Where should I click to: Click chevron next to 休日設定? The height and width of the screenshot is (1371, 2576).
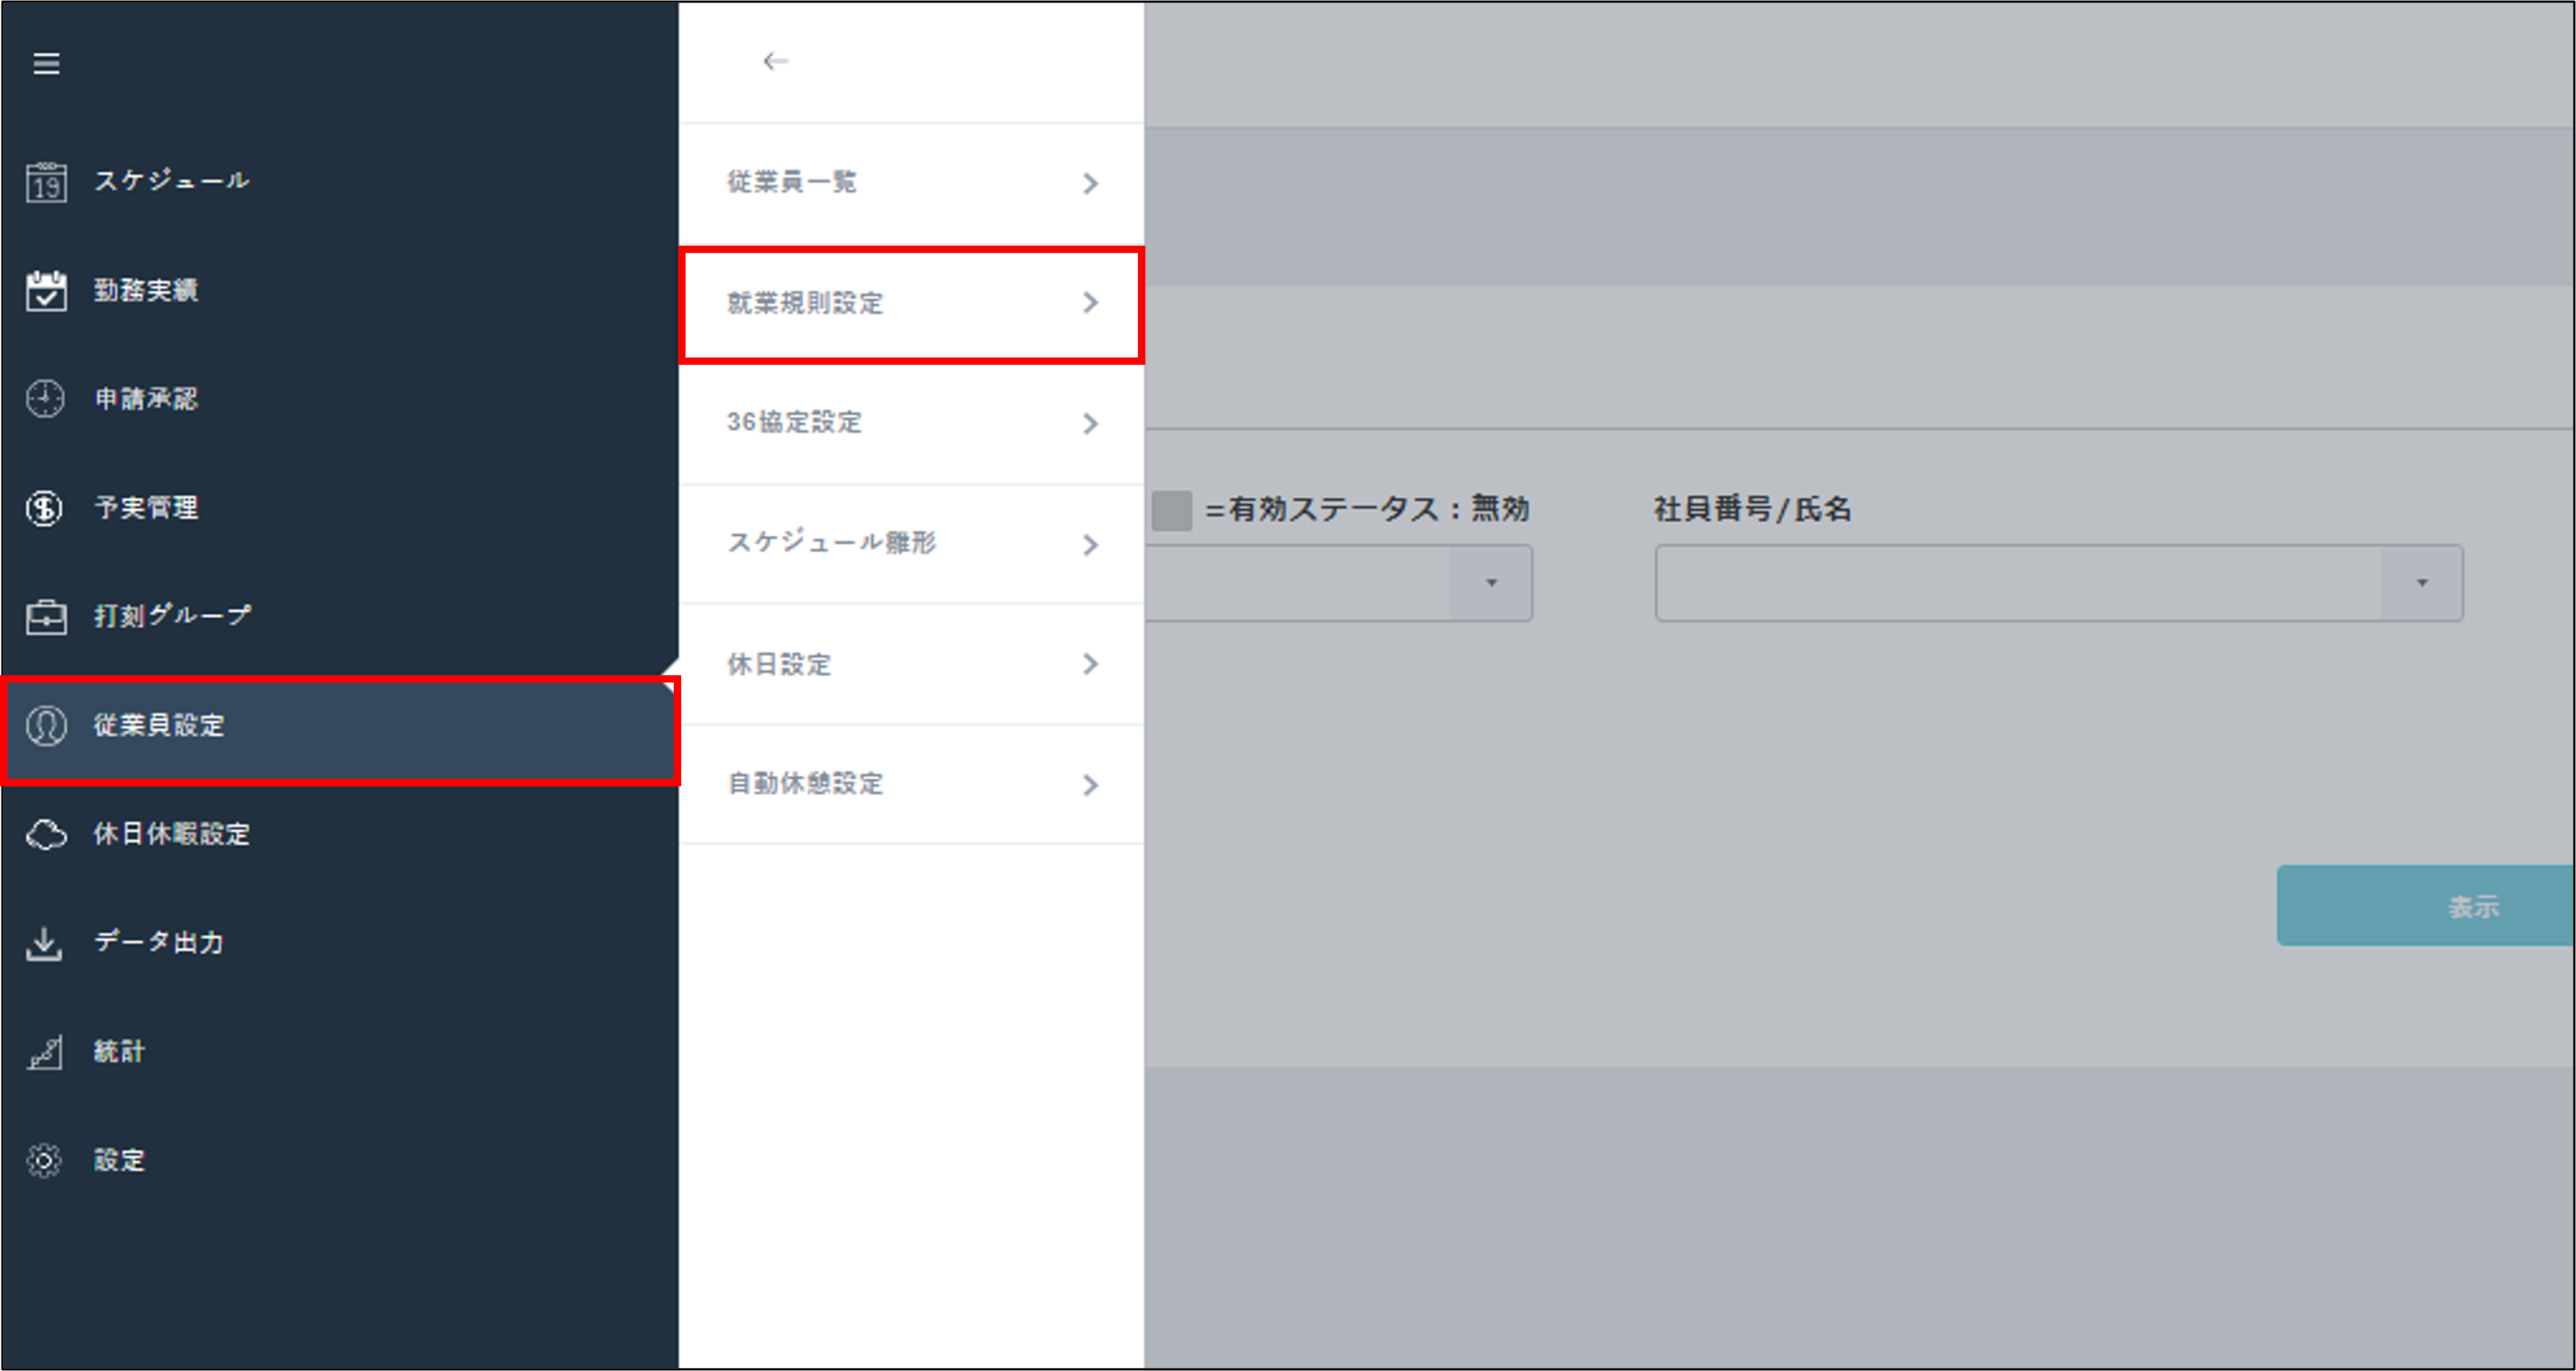coord(1091,664)
